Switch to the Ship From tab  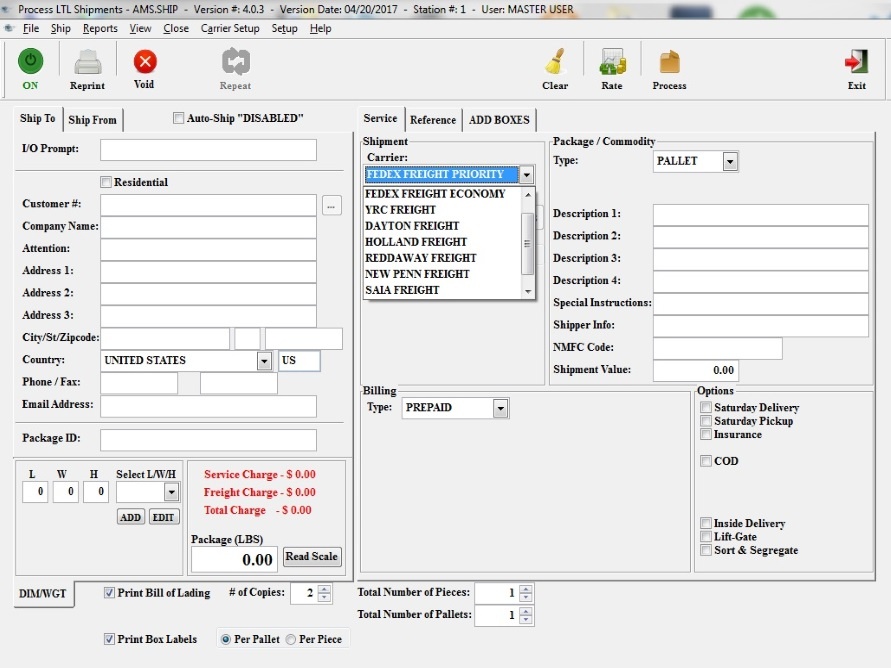tap(93, 120)
